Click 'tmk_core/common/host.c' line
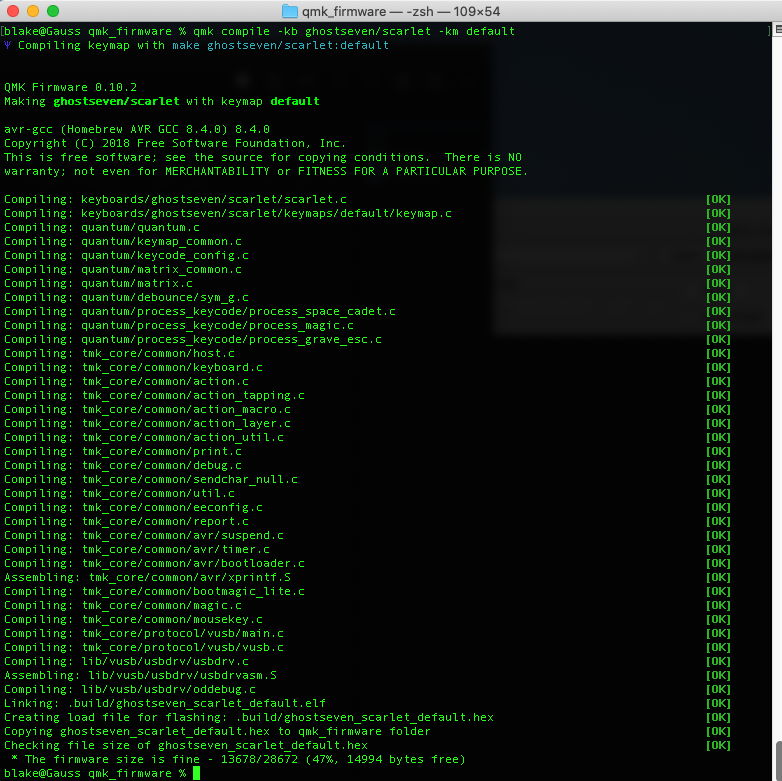This screenshot has width=782, height=781. point(119,353)
